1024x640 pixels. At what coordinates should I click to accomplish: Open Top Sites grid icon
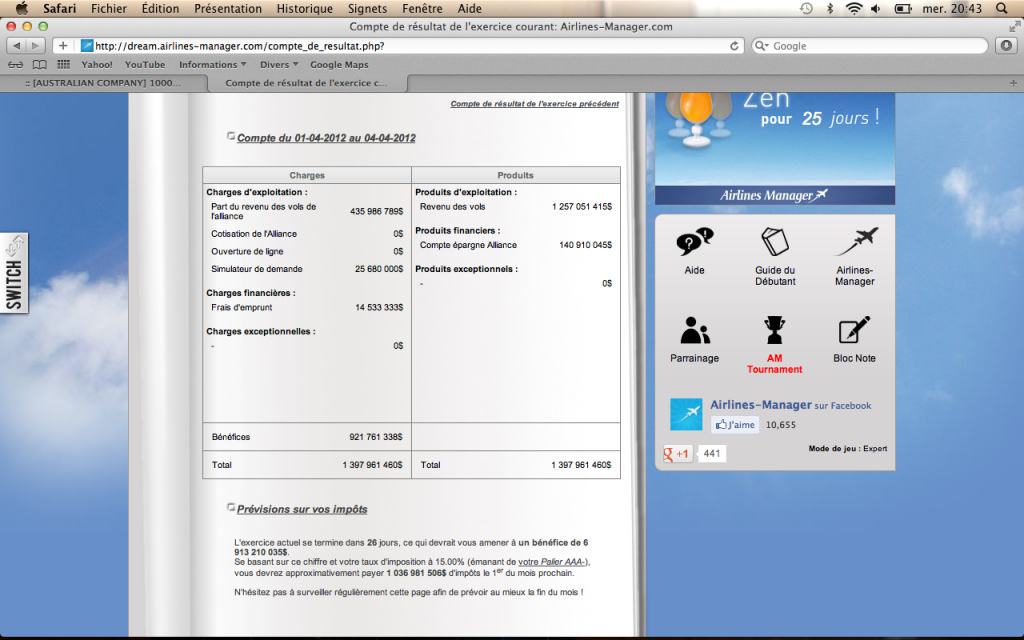coord(63,65)
